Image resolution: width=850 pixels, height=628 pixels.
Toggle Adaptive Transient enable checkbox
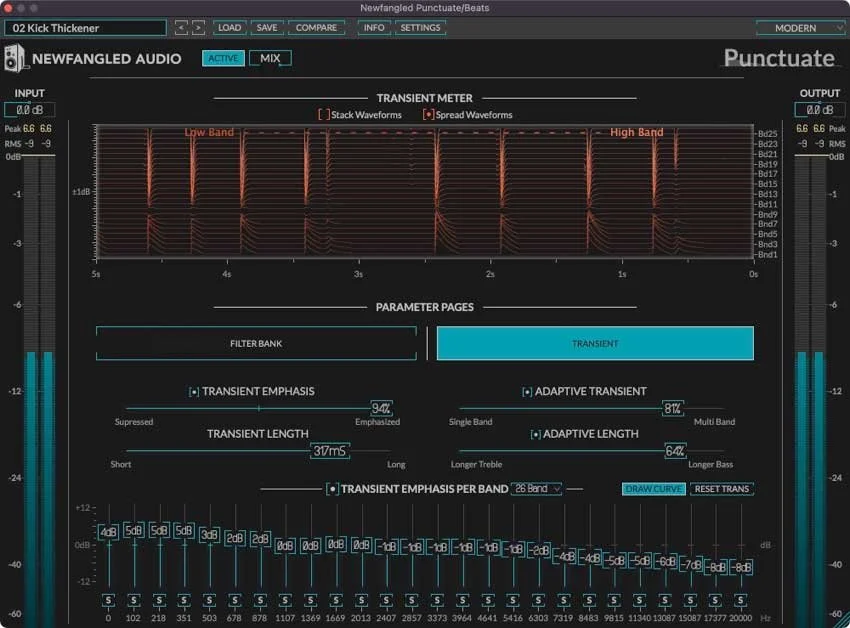click(x=526, y=392)
